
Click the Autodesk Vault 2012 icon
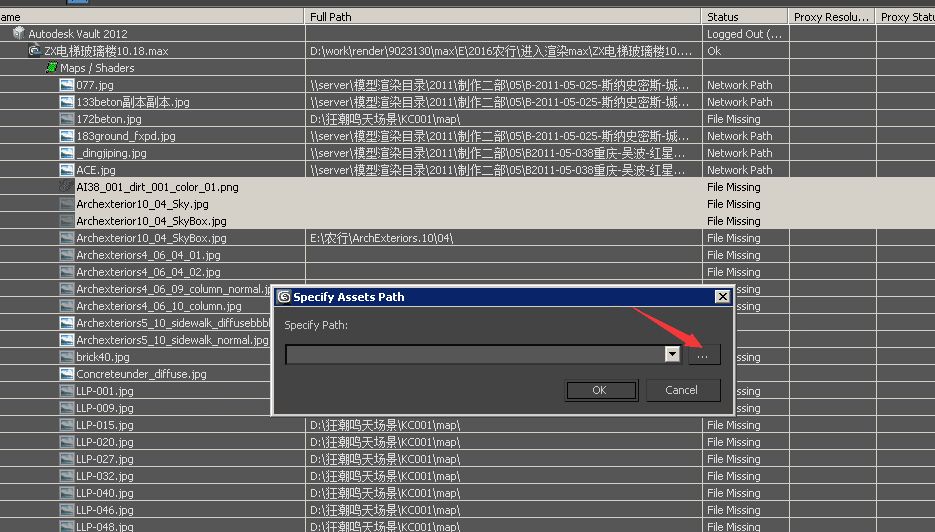(18, 34)
